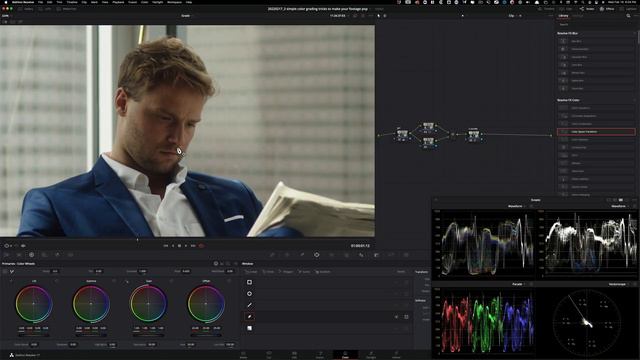Screen dimensions: 640x360
Task: Open the Apple menu
Action: pos(6,2)
